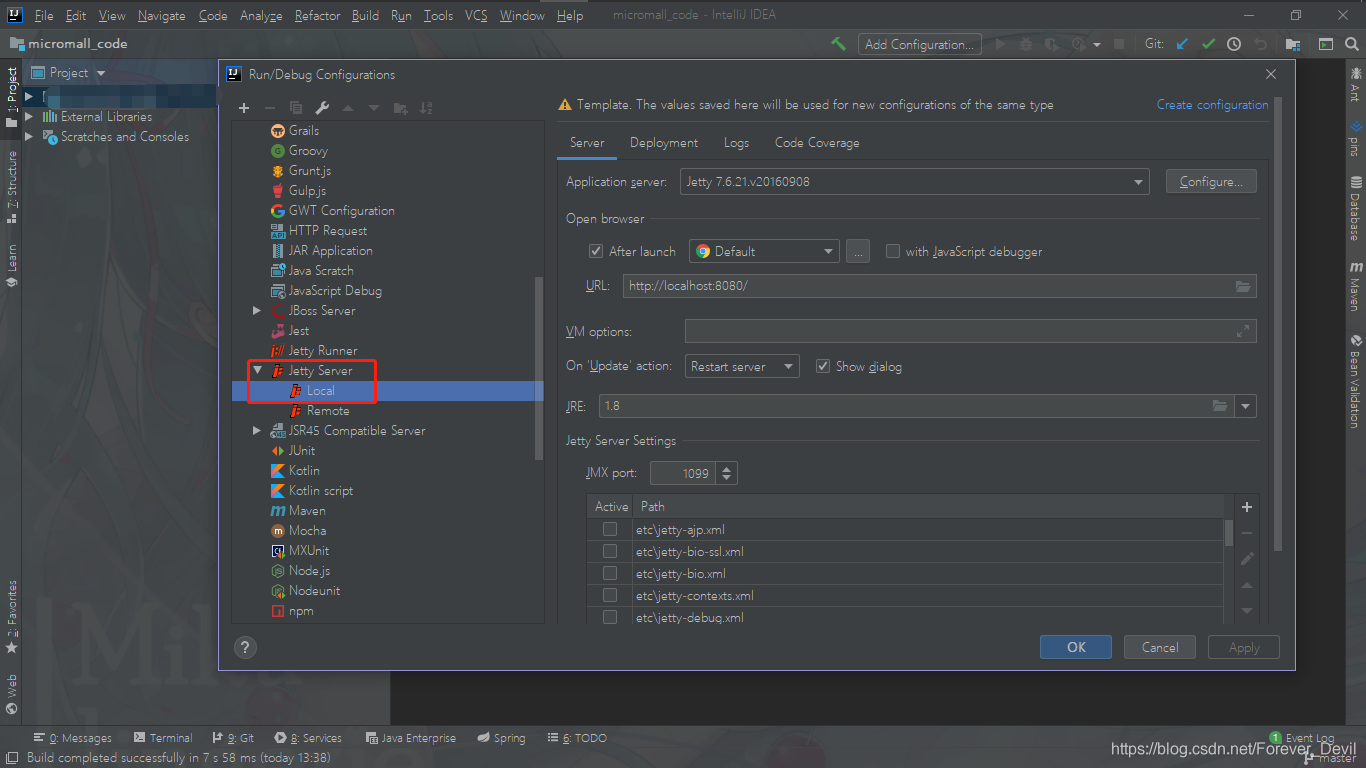The width and height of the screenshot is (1366, 768).
Task: Click the configuration tree vertical scrollbar
Action: pos(540,367)
